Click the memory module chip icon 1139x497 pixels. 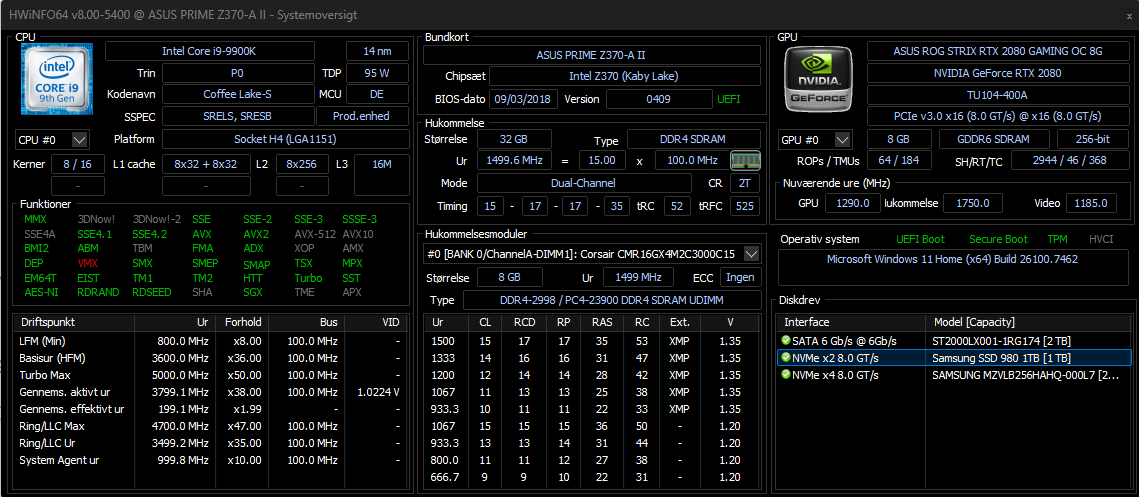741,160
